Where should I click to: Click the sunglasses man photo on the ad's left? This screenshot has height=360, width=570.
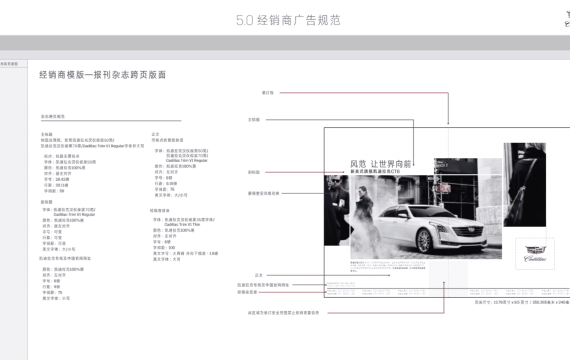pyautogui.click(x=337, y=210)
